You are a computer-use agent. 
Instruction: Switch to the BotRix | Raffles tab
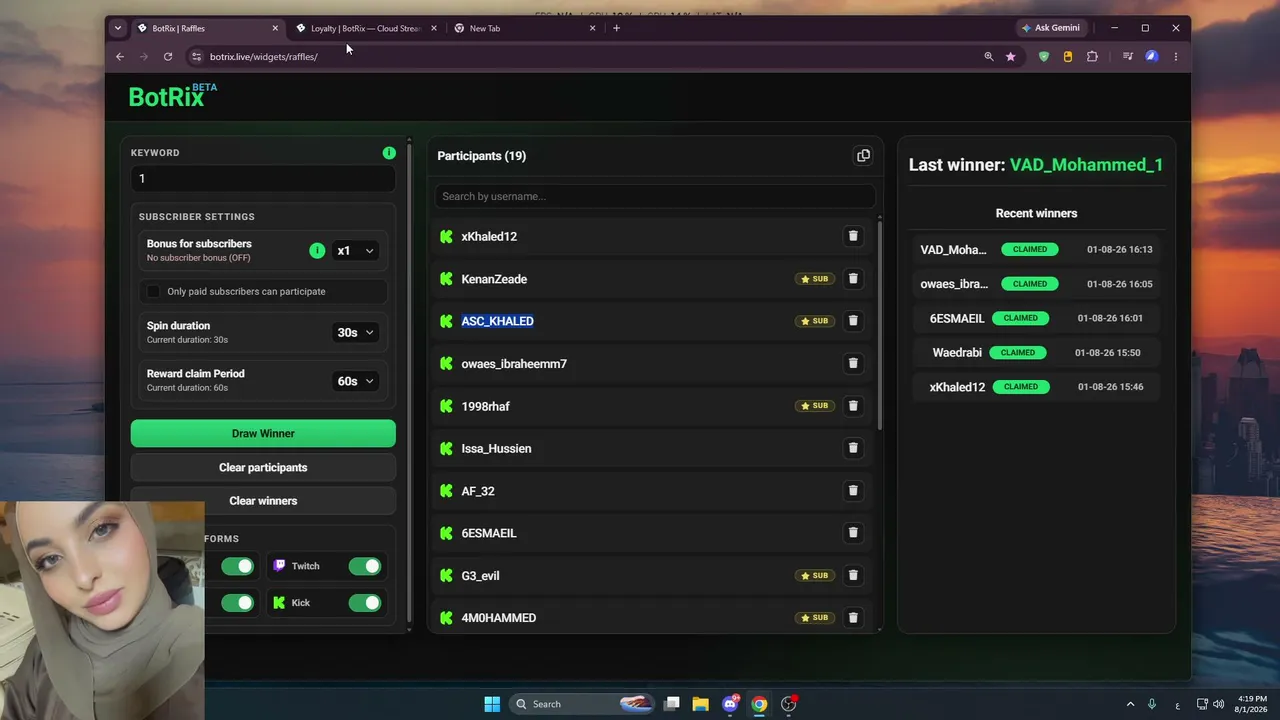click(x=208, y=28)
